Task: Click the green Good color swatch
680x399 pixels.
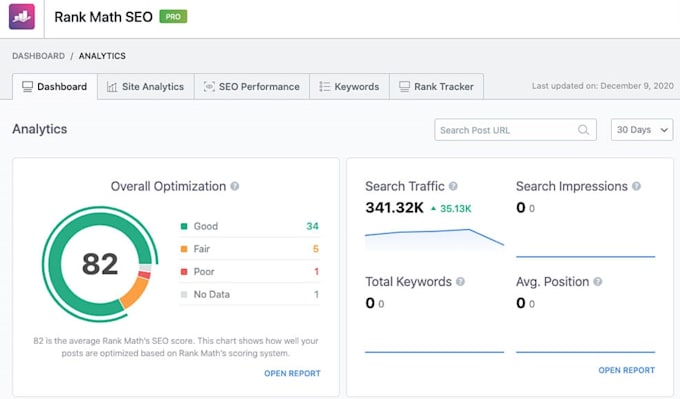Action: pyautogui.click(x=184, y=226)
